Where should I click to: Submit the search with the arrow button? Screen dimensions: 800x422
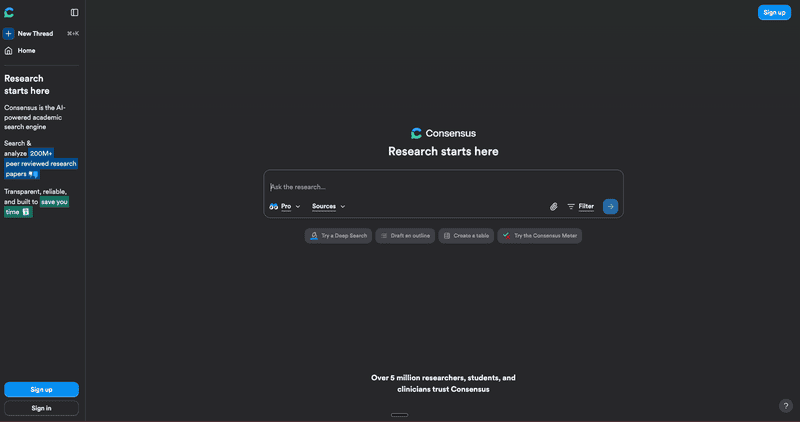pyautogui.click(x=610, y=207)
